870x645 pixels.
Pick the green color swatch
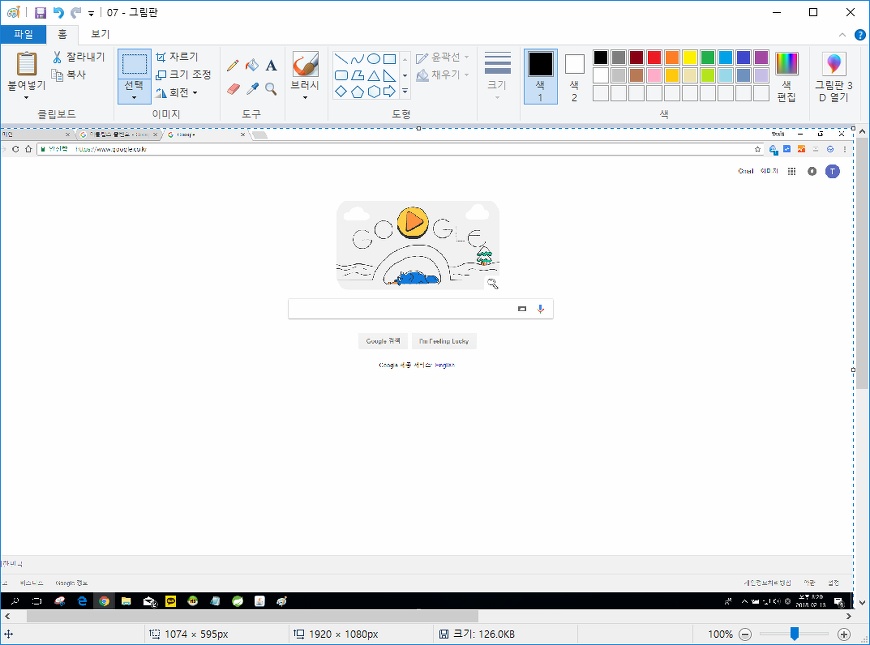[707, 57]
